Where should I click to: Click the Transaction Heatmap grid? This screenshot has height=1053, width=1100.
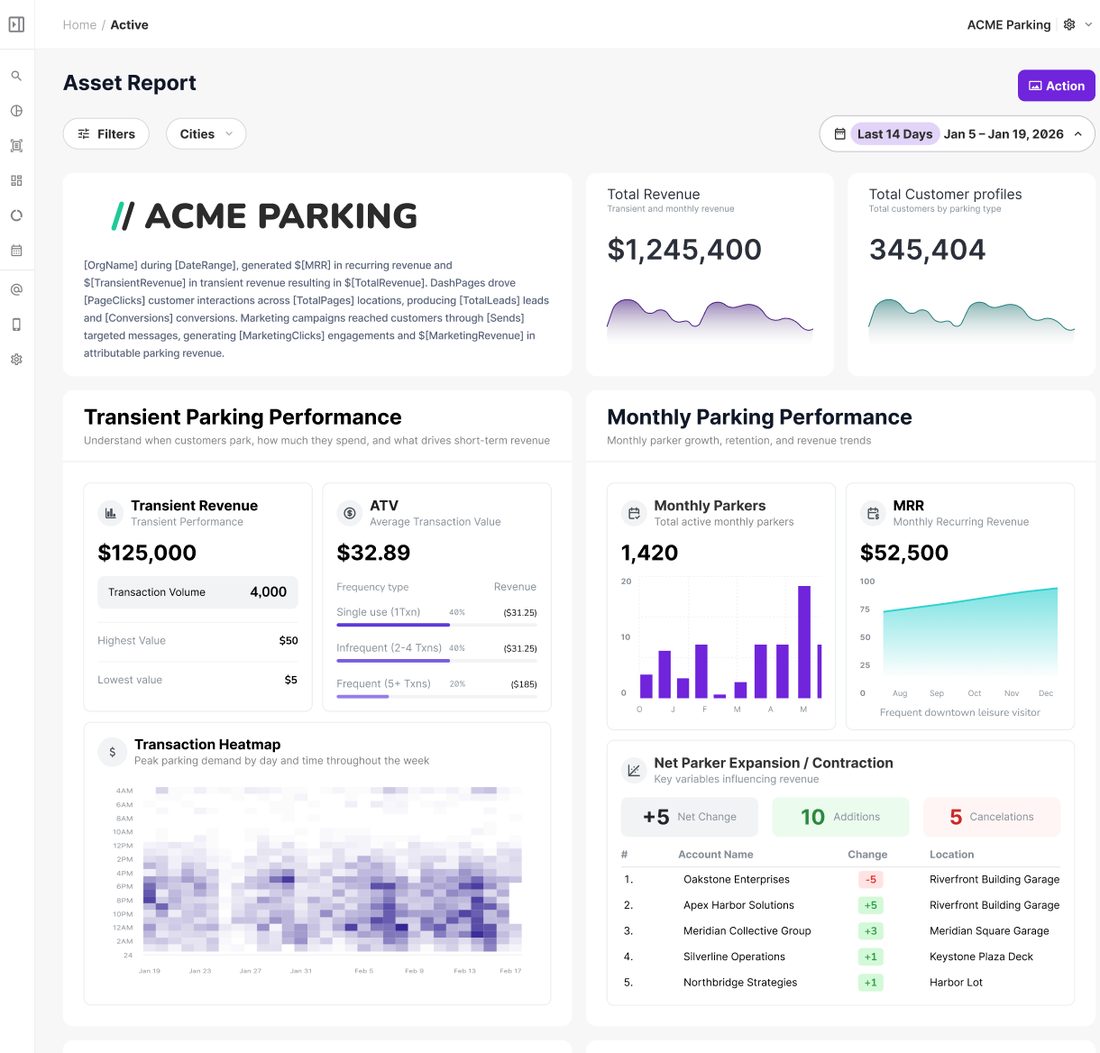pos(332,870)
